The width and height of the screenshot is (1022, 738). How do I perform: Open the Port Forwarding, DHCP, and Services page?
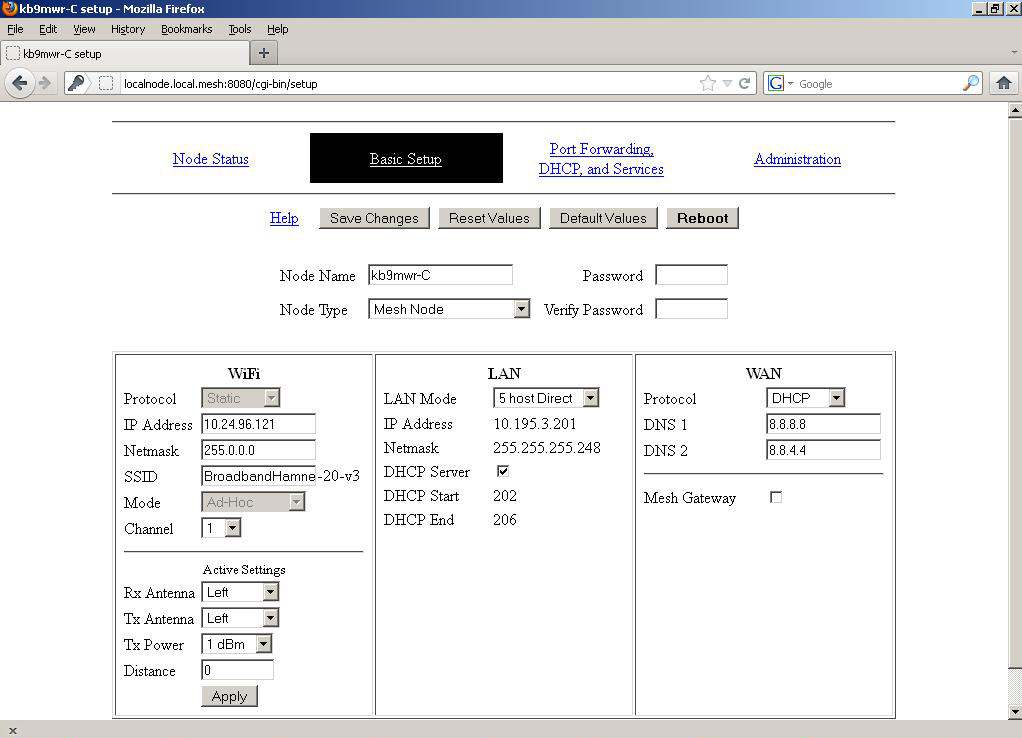coord(601,159)
